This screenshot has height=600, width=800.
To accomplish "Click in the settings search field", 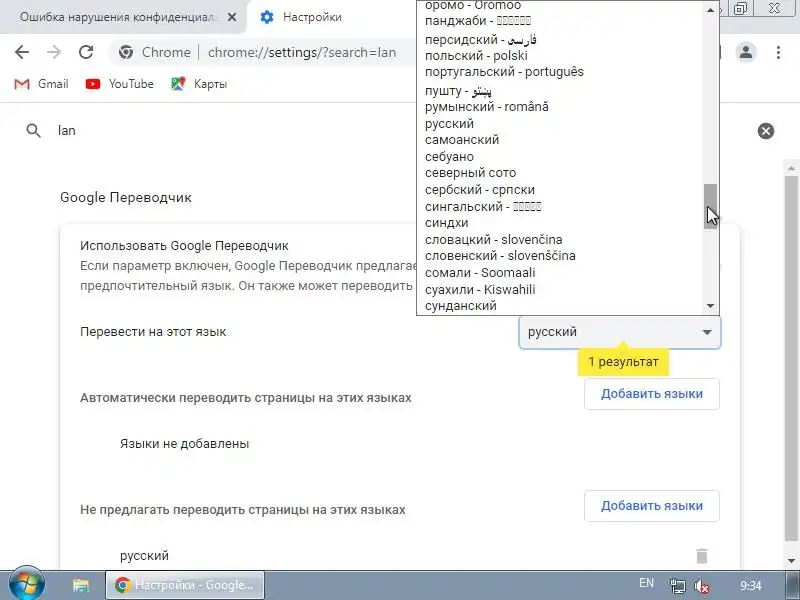I will tap(398, 131).
